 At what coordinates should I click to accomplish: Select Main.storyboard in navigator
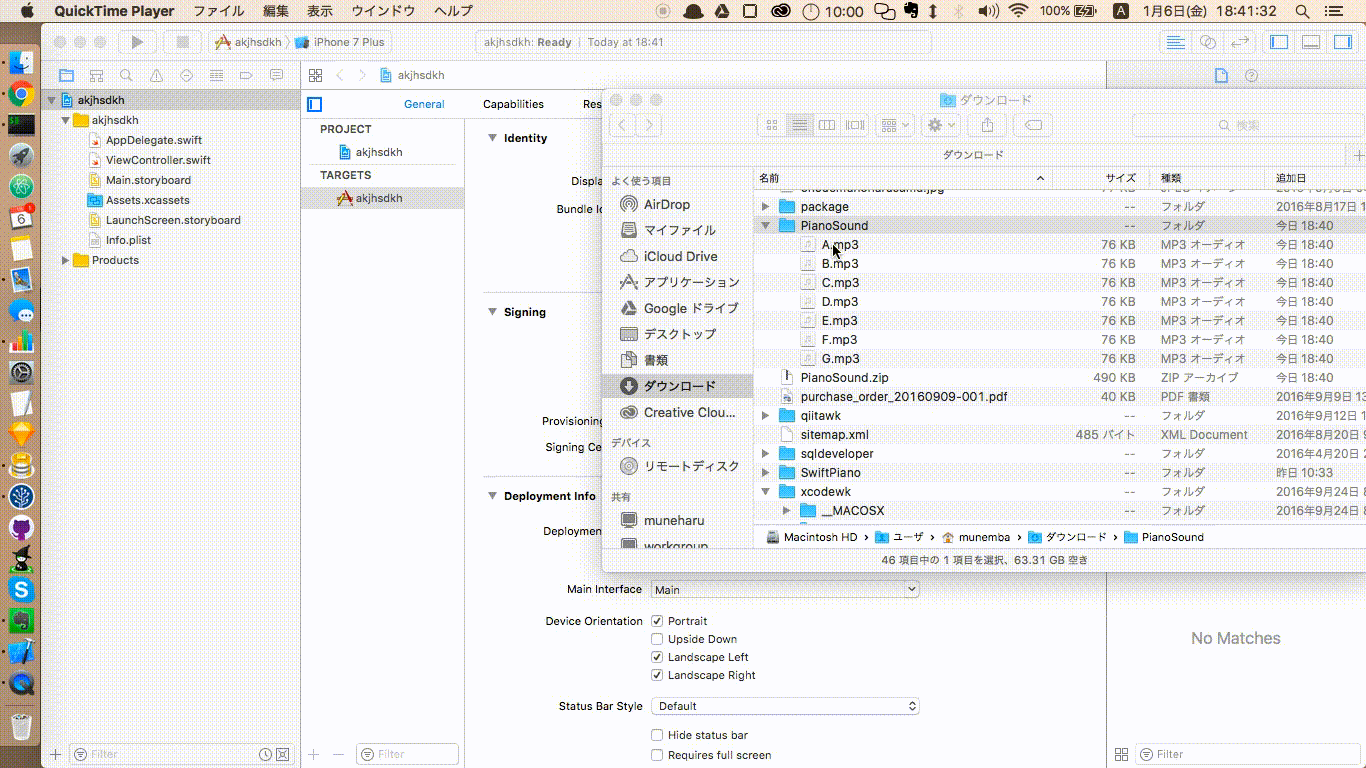click(148, 180)
